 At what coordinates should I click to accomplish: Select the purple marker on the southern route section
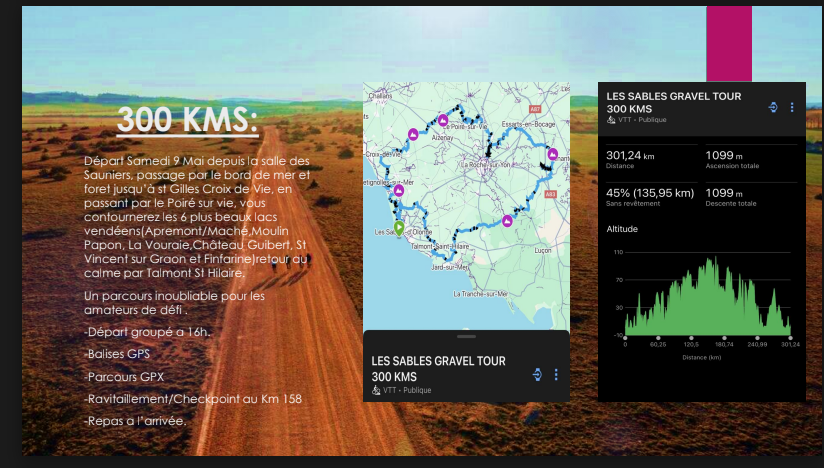[507, 221]
